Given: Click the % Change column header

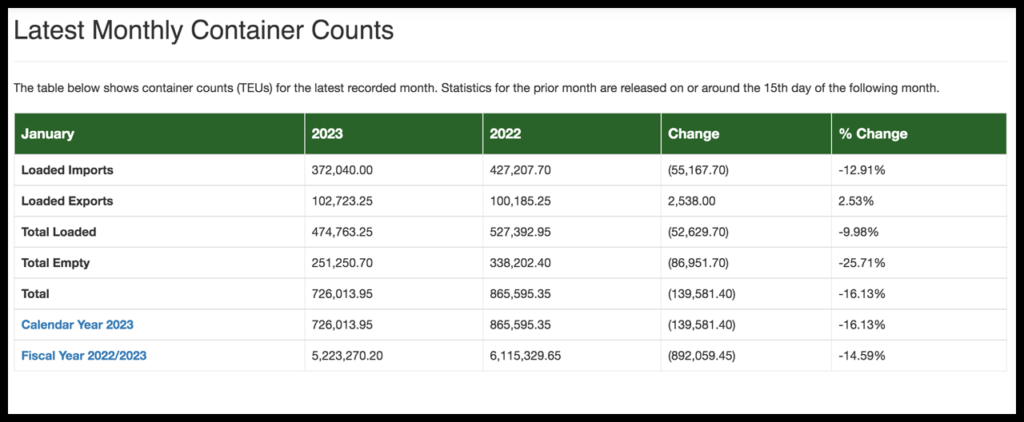Looking at the screenshot, I should coord(873,134).
